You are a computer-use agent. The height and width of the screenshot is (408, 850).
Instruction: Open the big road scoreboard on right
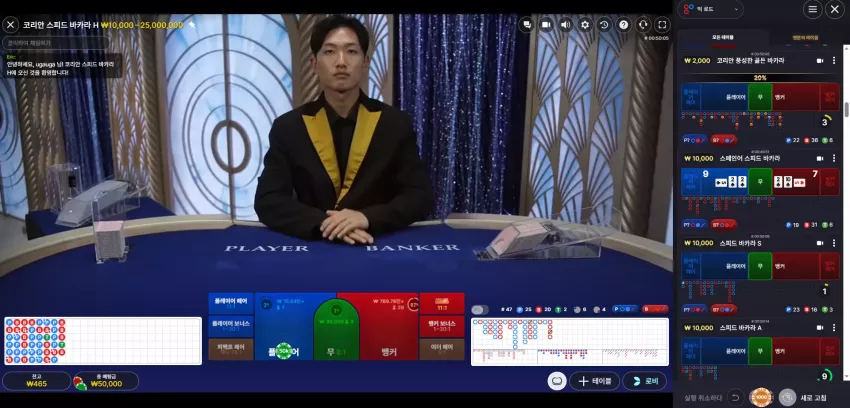(570, 341)
